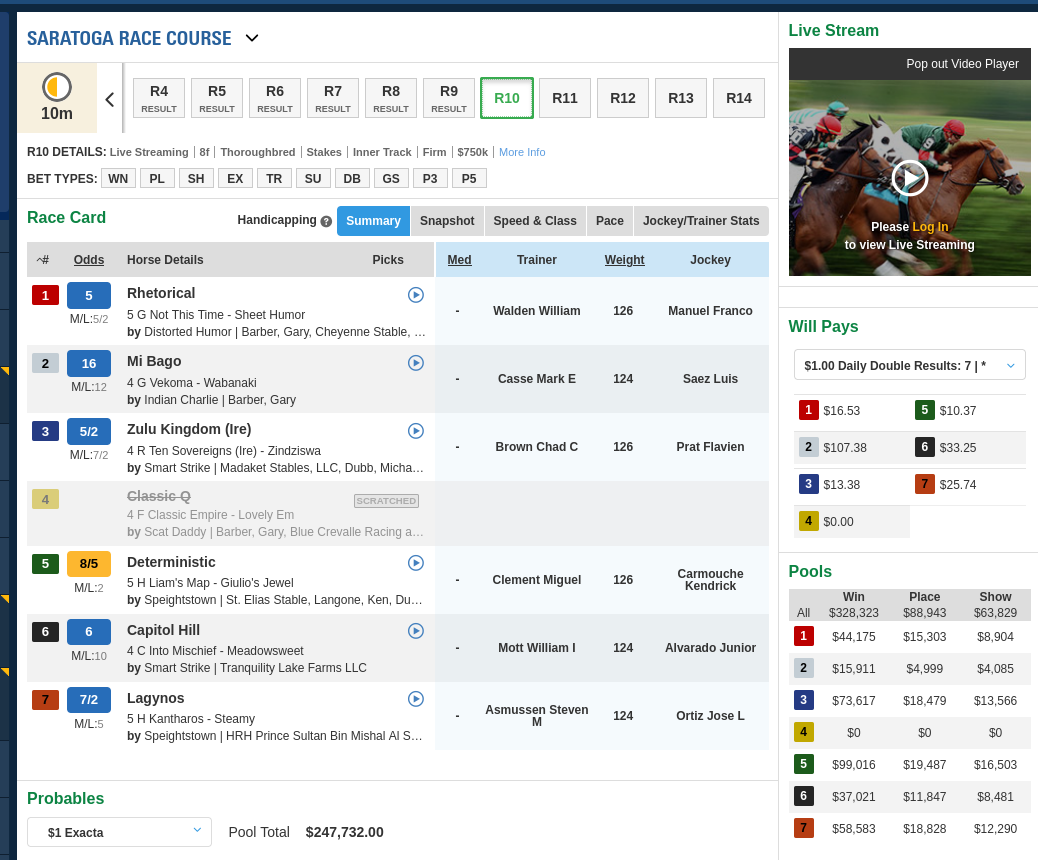Image resolution: width=1038 pixels, height=860 pixels.
Task: Expand the Saratoga Race Course track selector
Action: tap(252, 38)
